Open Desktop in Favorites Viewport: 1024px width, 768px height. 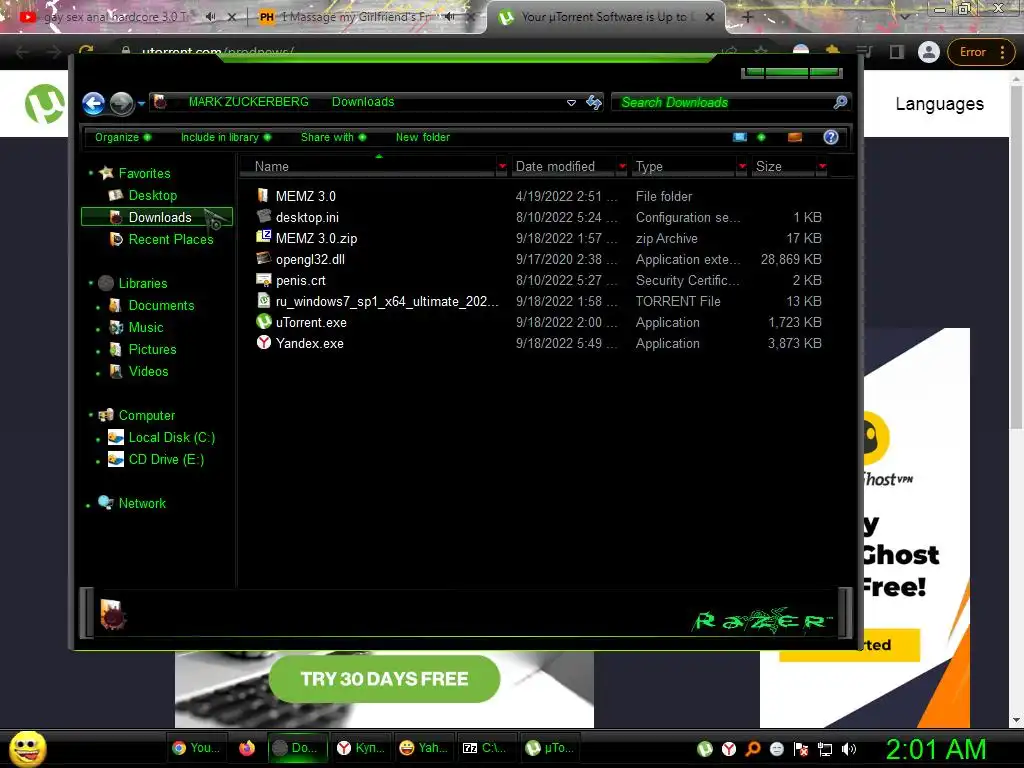tap(152, 195)
